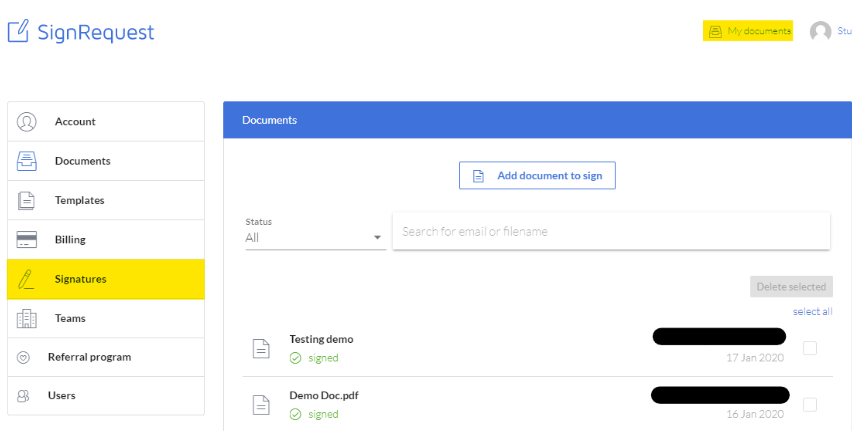Click the Users people icon in sidebar
This screenshot has width=857, height=442.
pos(24,396)
